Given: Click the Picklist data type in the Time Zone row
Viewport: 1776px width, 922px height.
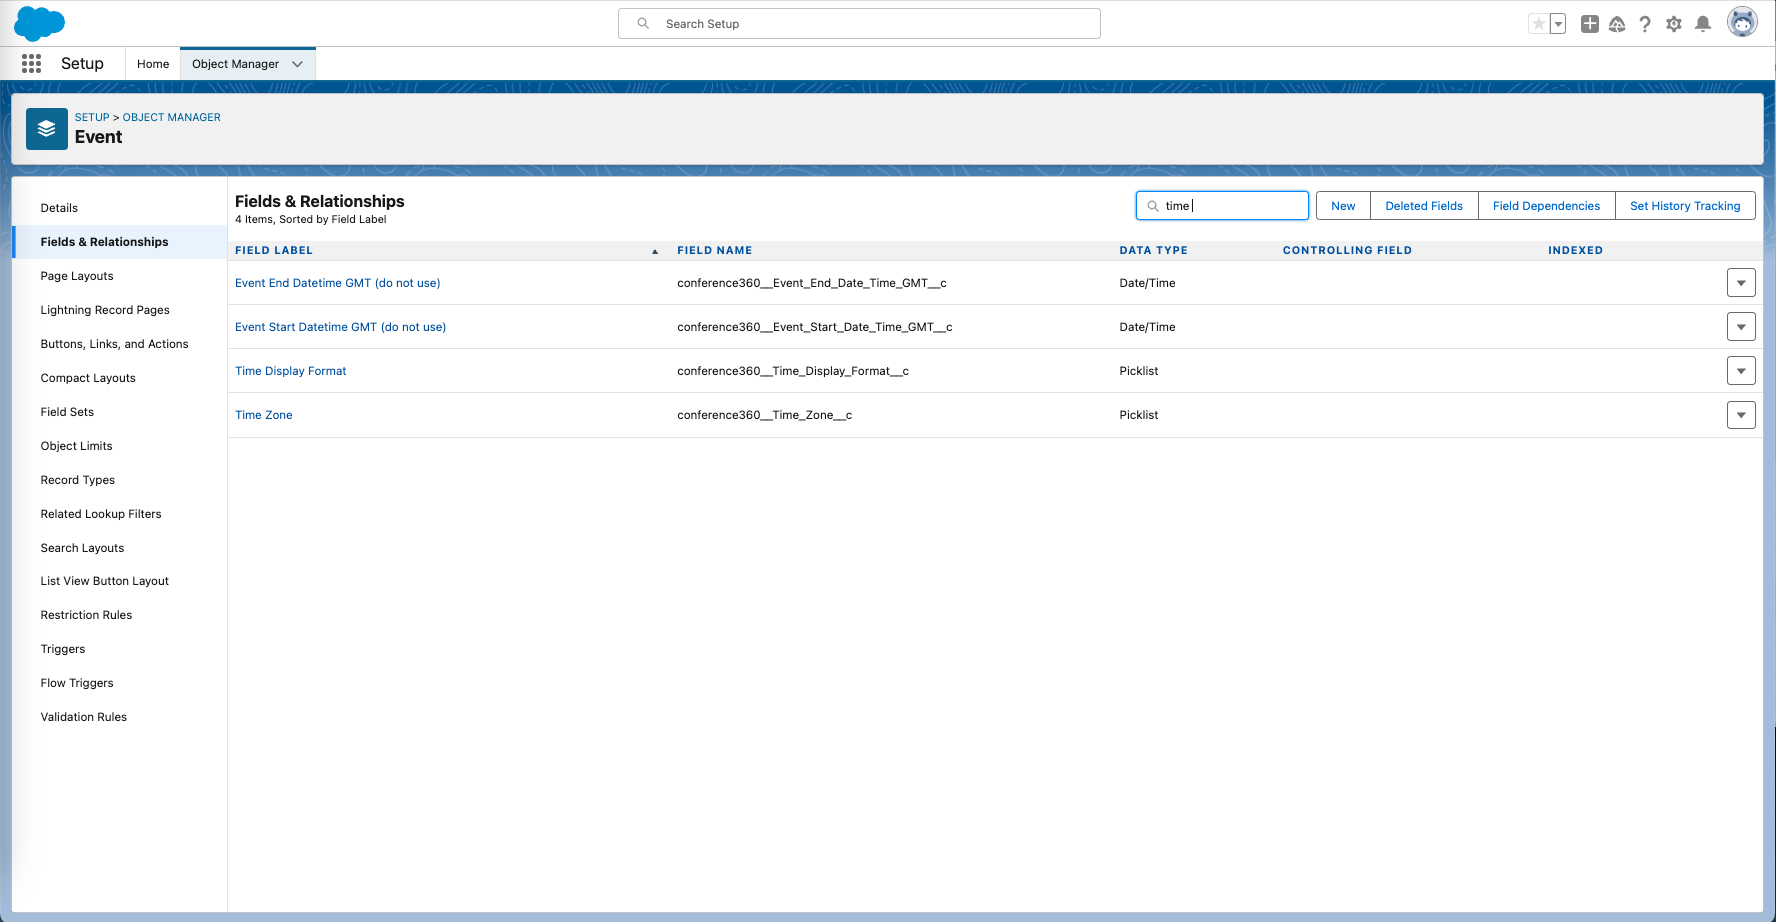Looking at the screenshot, I should tap(1139, 415).
